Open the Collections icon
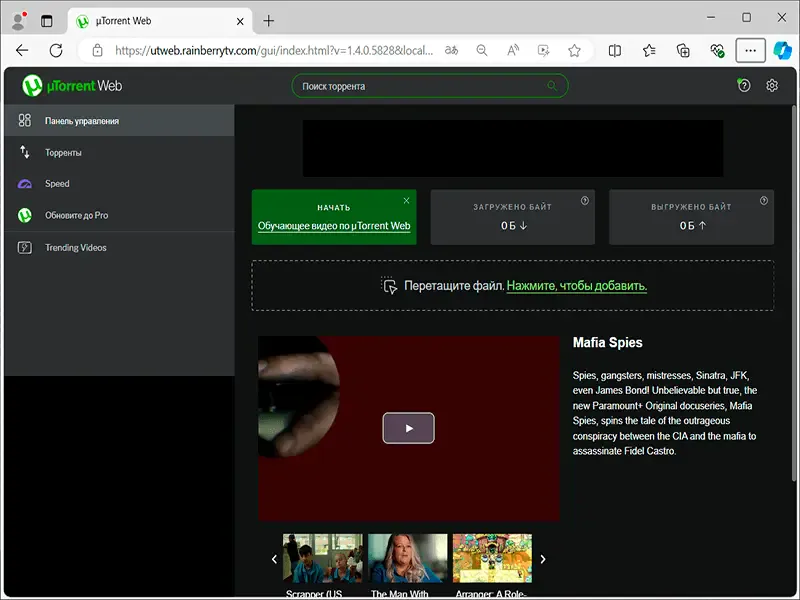 [x=683, y=50]
